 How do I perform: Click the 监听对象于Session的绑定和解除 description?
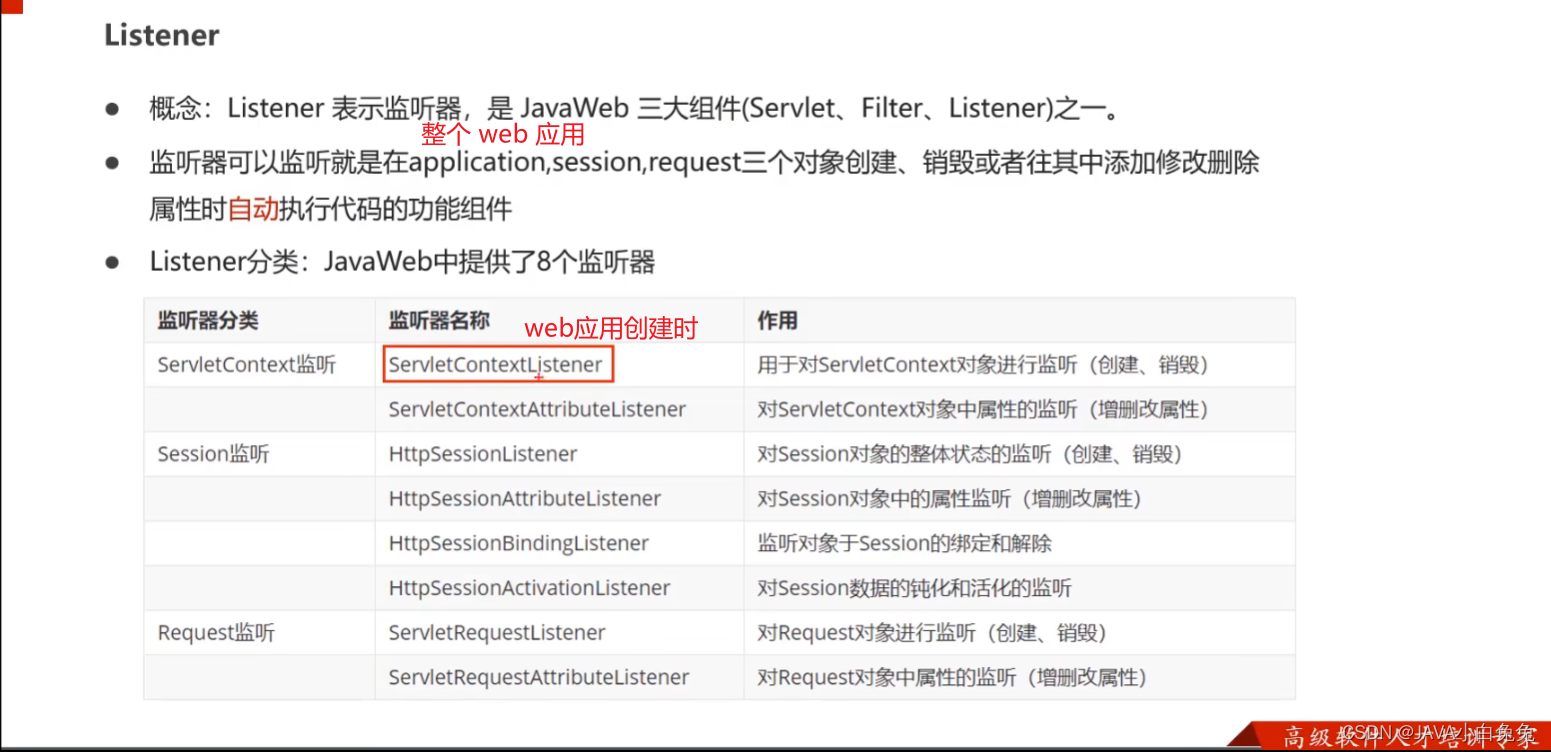click(x=905, y=543)
